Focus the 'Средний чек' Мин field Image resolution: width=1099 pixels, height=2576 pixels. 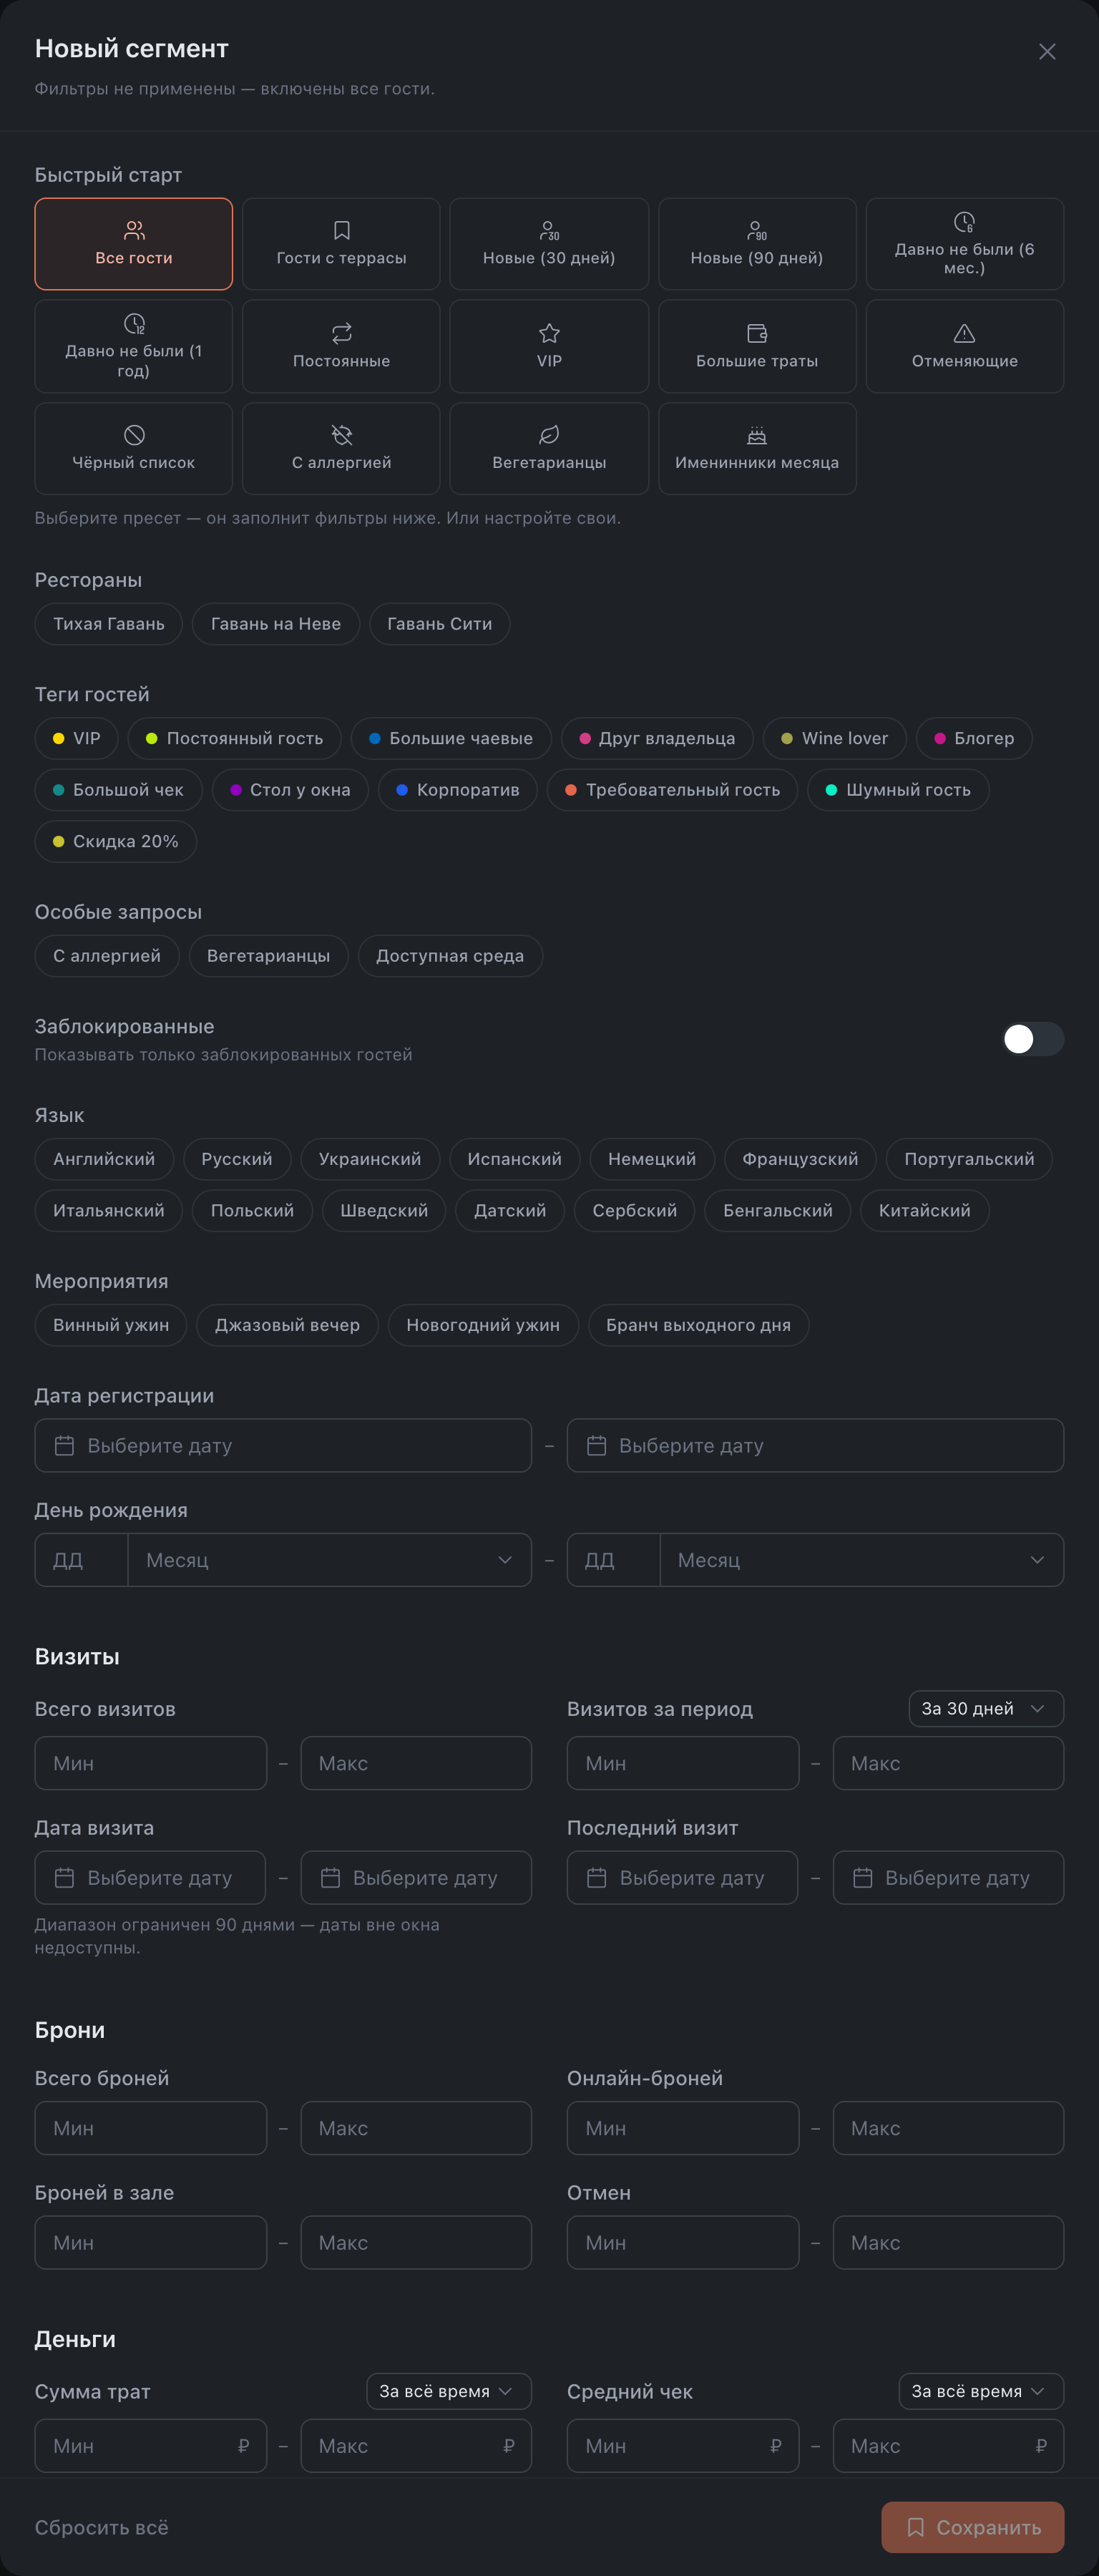(683, 2446)
